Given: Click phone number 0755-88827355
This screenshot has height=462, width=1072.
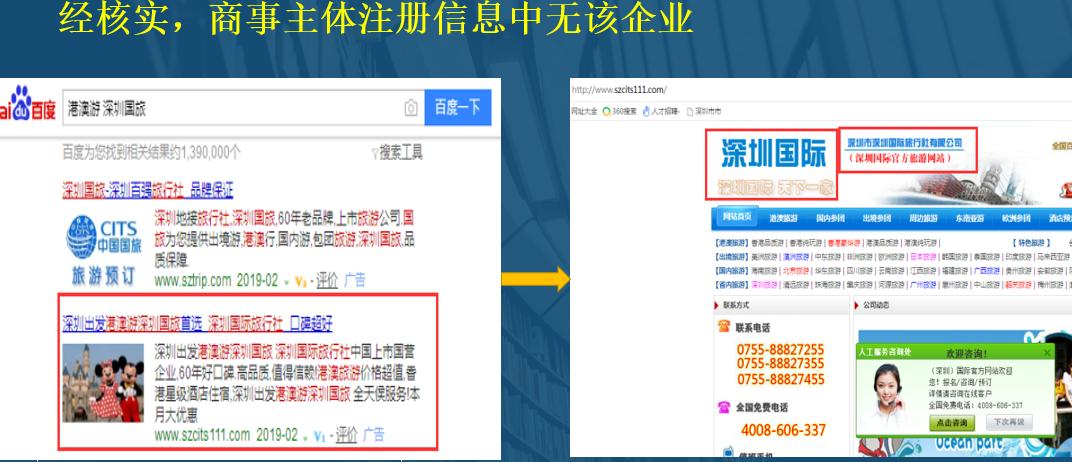Looking at the screenshot, I should click(780, 364).
